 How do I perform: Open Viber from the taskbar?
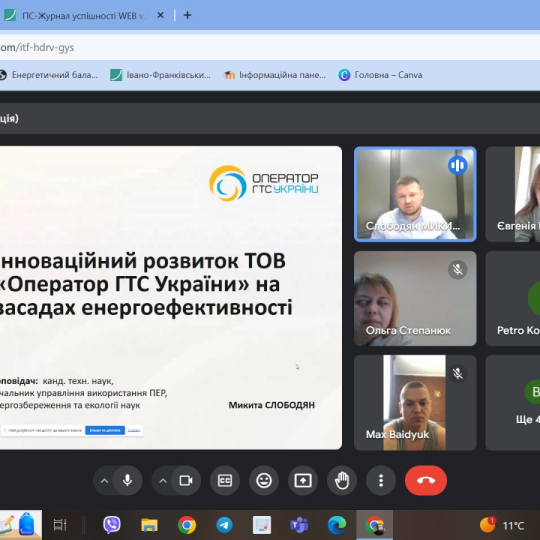[112, 525]
